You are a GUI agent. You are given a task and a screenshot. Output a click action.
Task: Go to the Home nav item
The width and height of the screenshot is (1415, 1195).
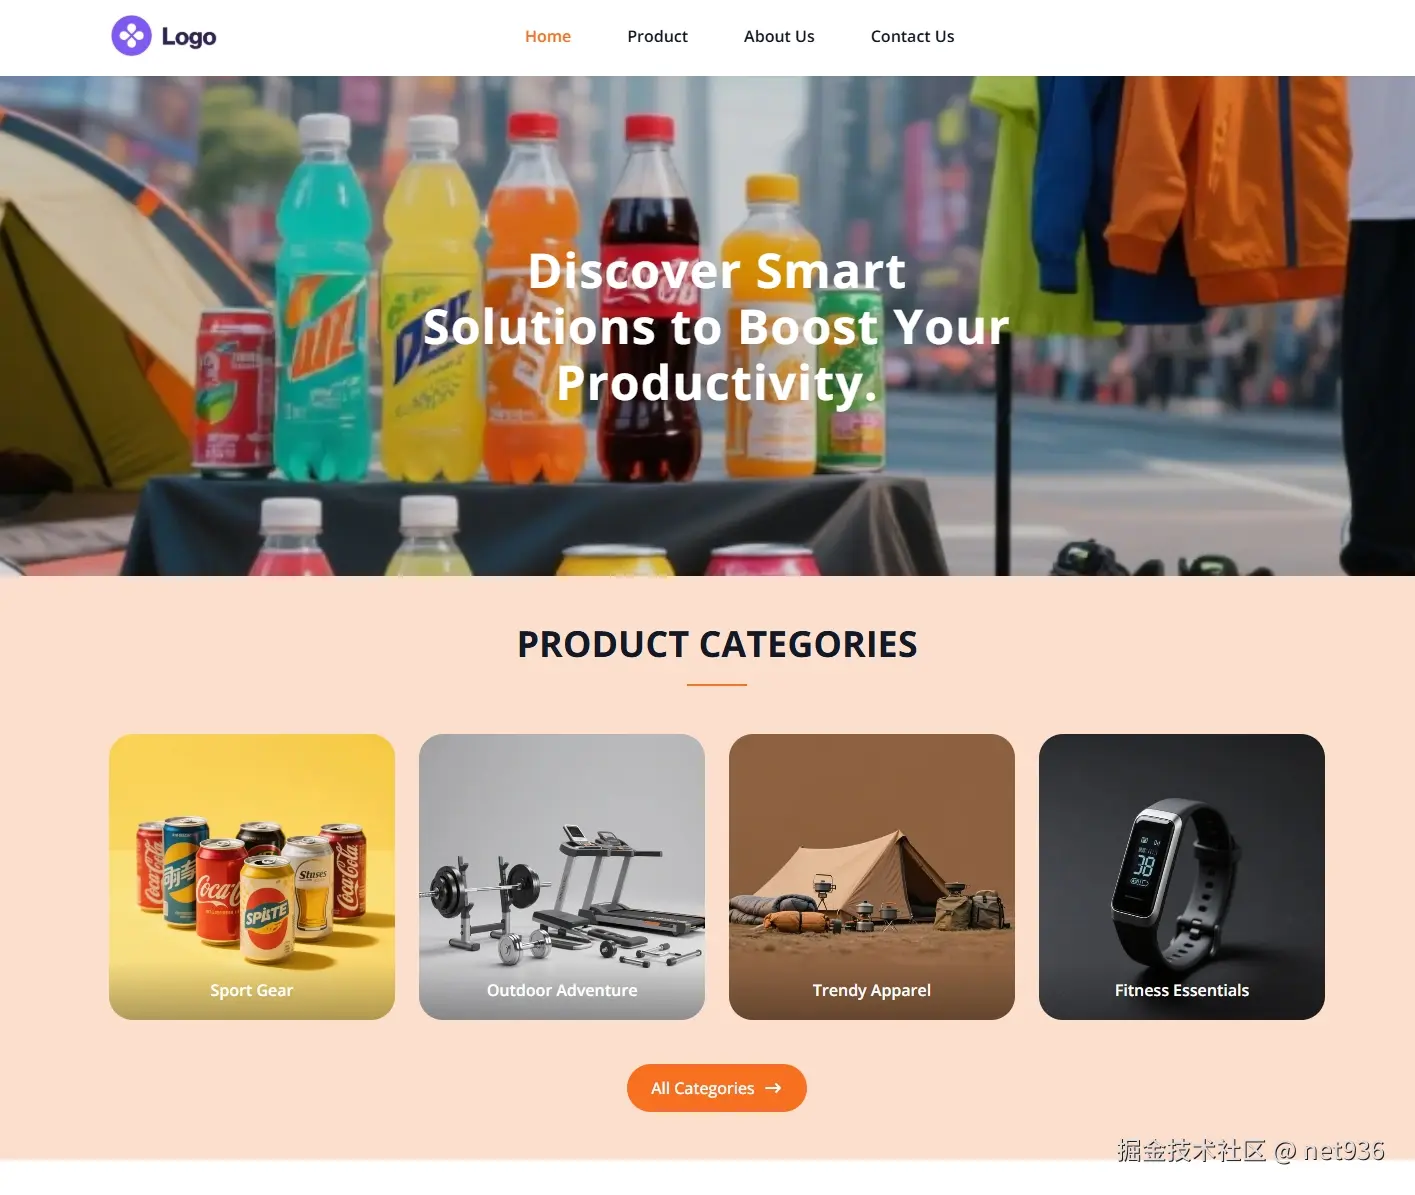[548, 36]
